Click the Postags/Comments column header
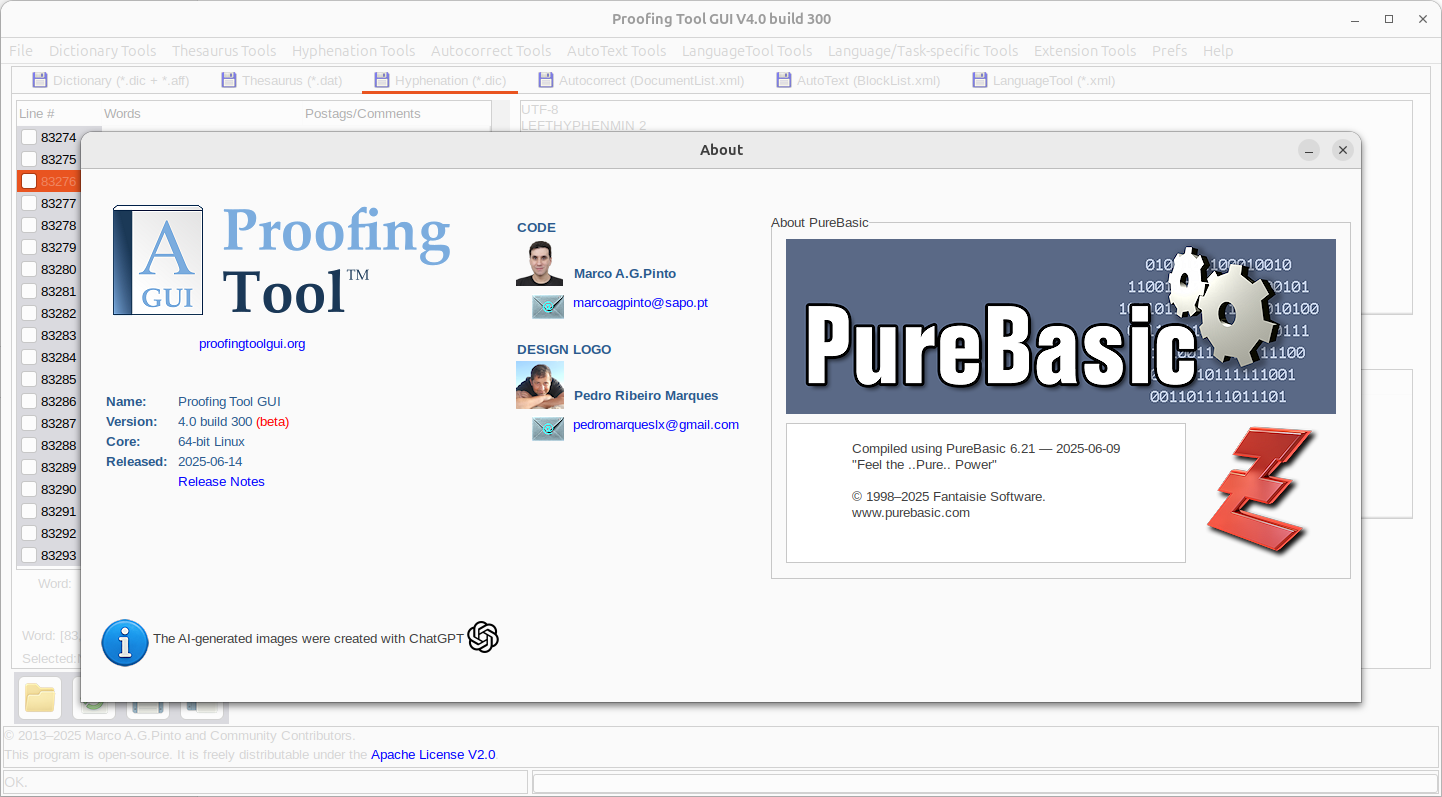This screenshot has width=1442, height=797. pos(363,114)
